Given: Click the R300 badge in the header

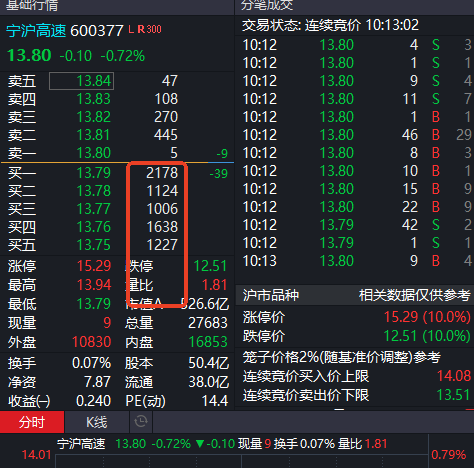Looking at the screenshot, I should pos(149,30).
